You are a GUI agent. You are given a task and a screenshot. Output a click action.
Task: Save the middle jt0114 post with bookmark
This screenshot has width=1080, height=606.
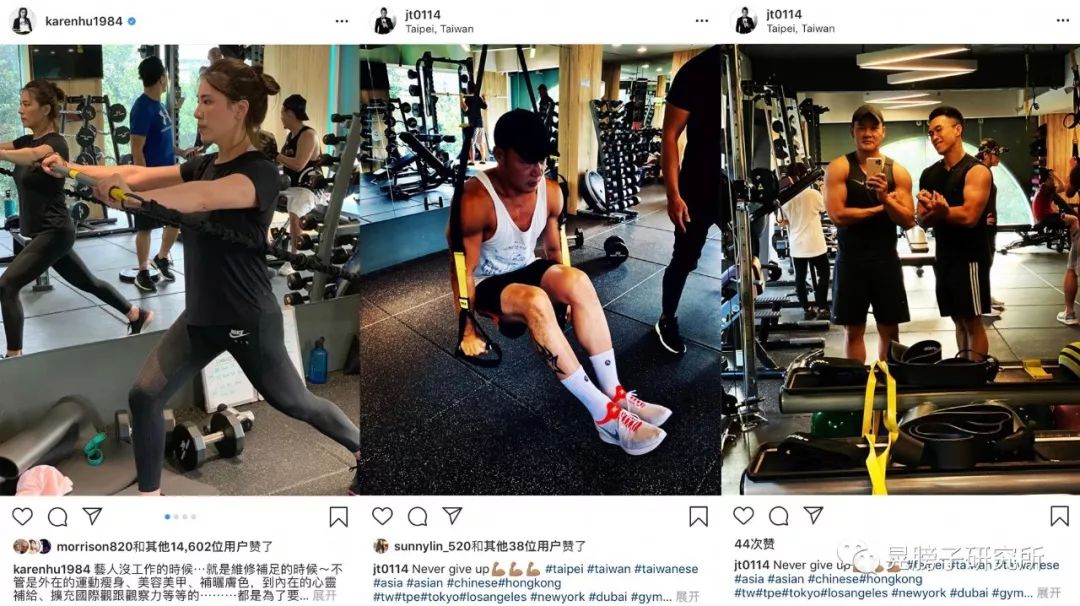click(698, 516)
